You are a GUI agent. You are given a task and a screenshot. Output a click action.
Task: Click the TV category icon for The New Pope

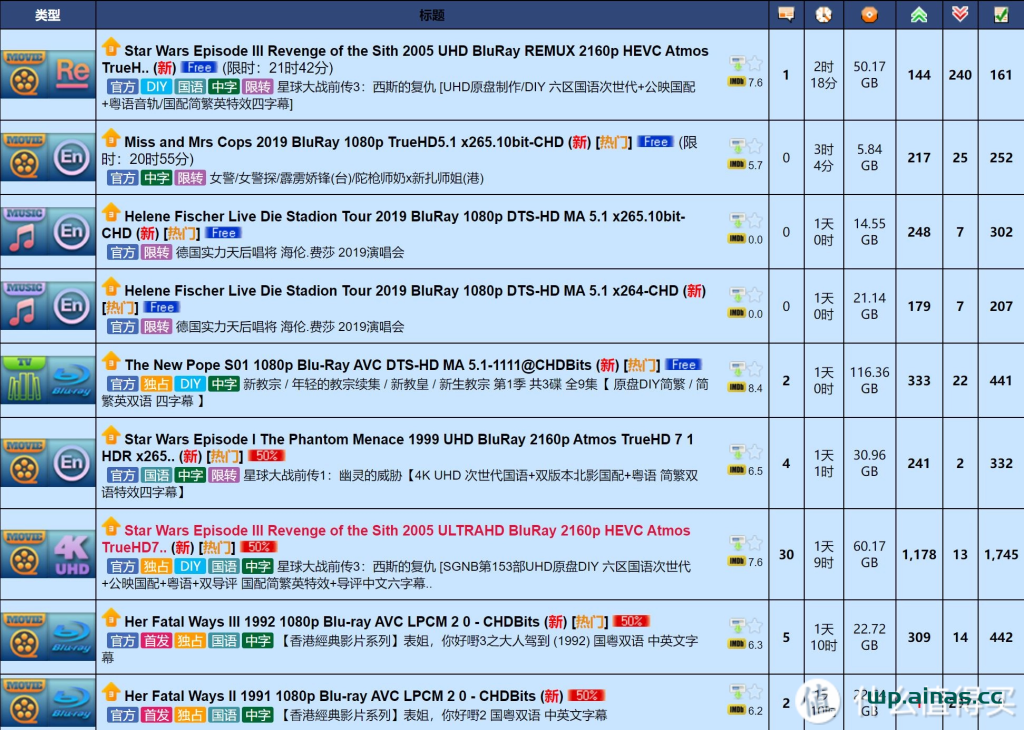pos(24,379)
